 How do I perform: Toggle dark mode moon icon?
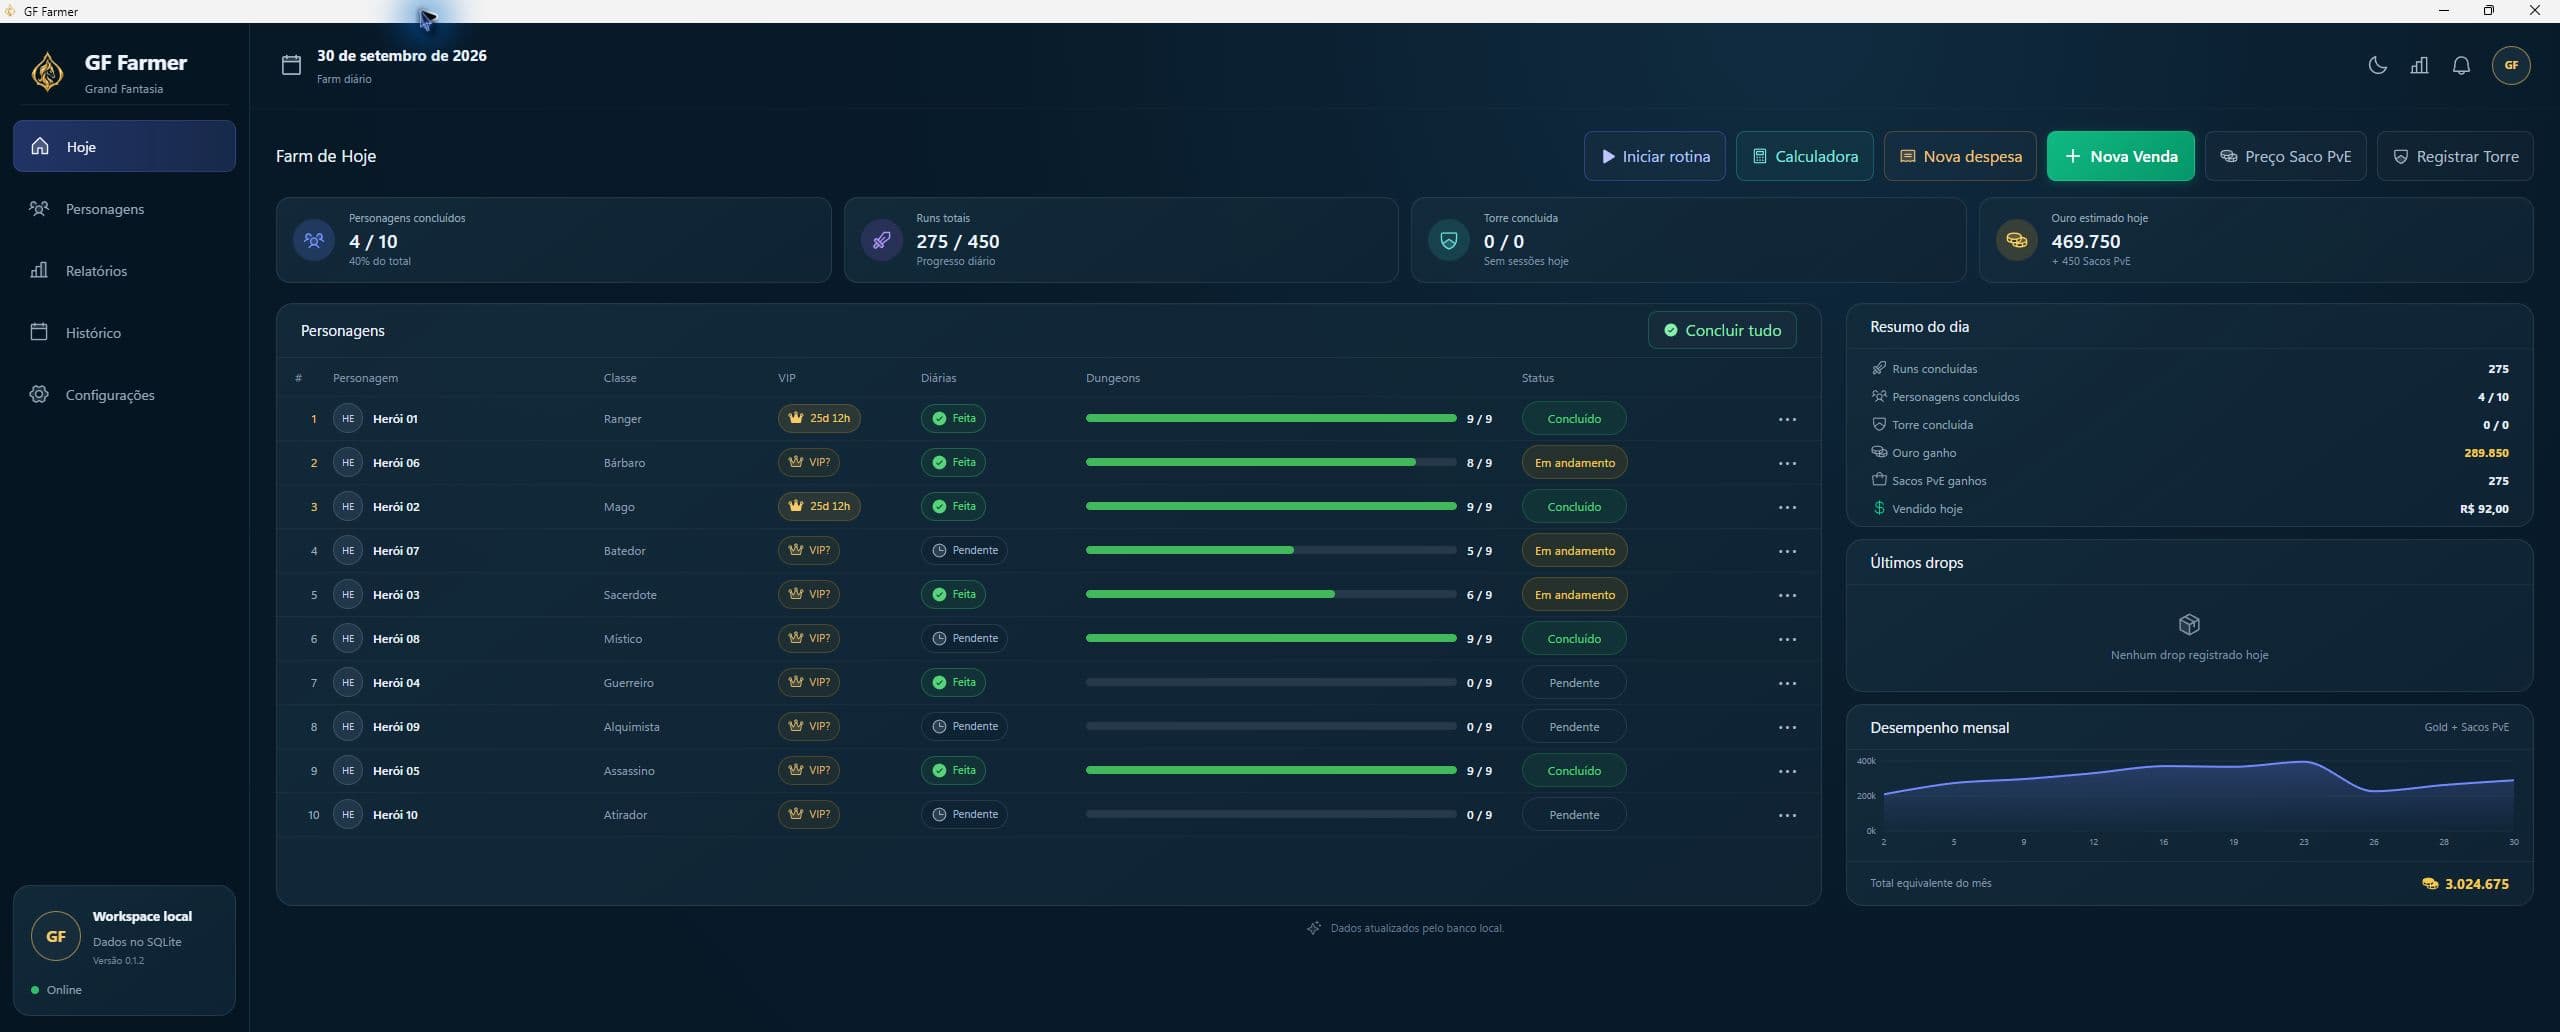(2377, 66)
